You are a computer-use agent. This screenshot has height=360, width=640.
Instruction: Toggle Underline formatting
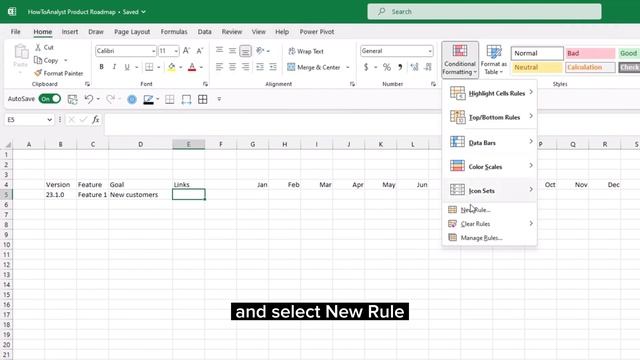(x=127, y=67)
